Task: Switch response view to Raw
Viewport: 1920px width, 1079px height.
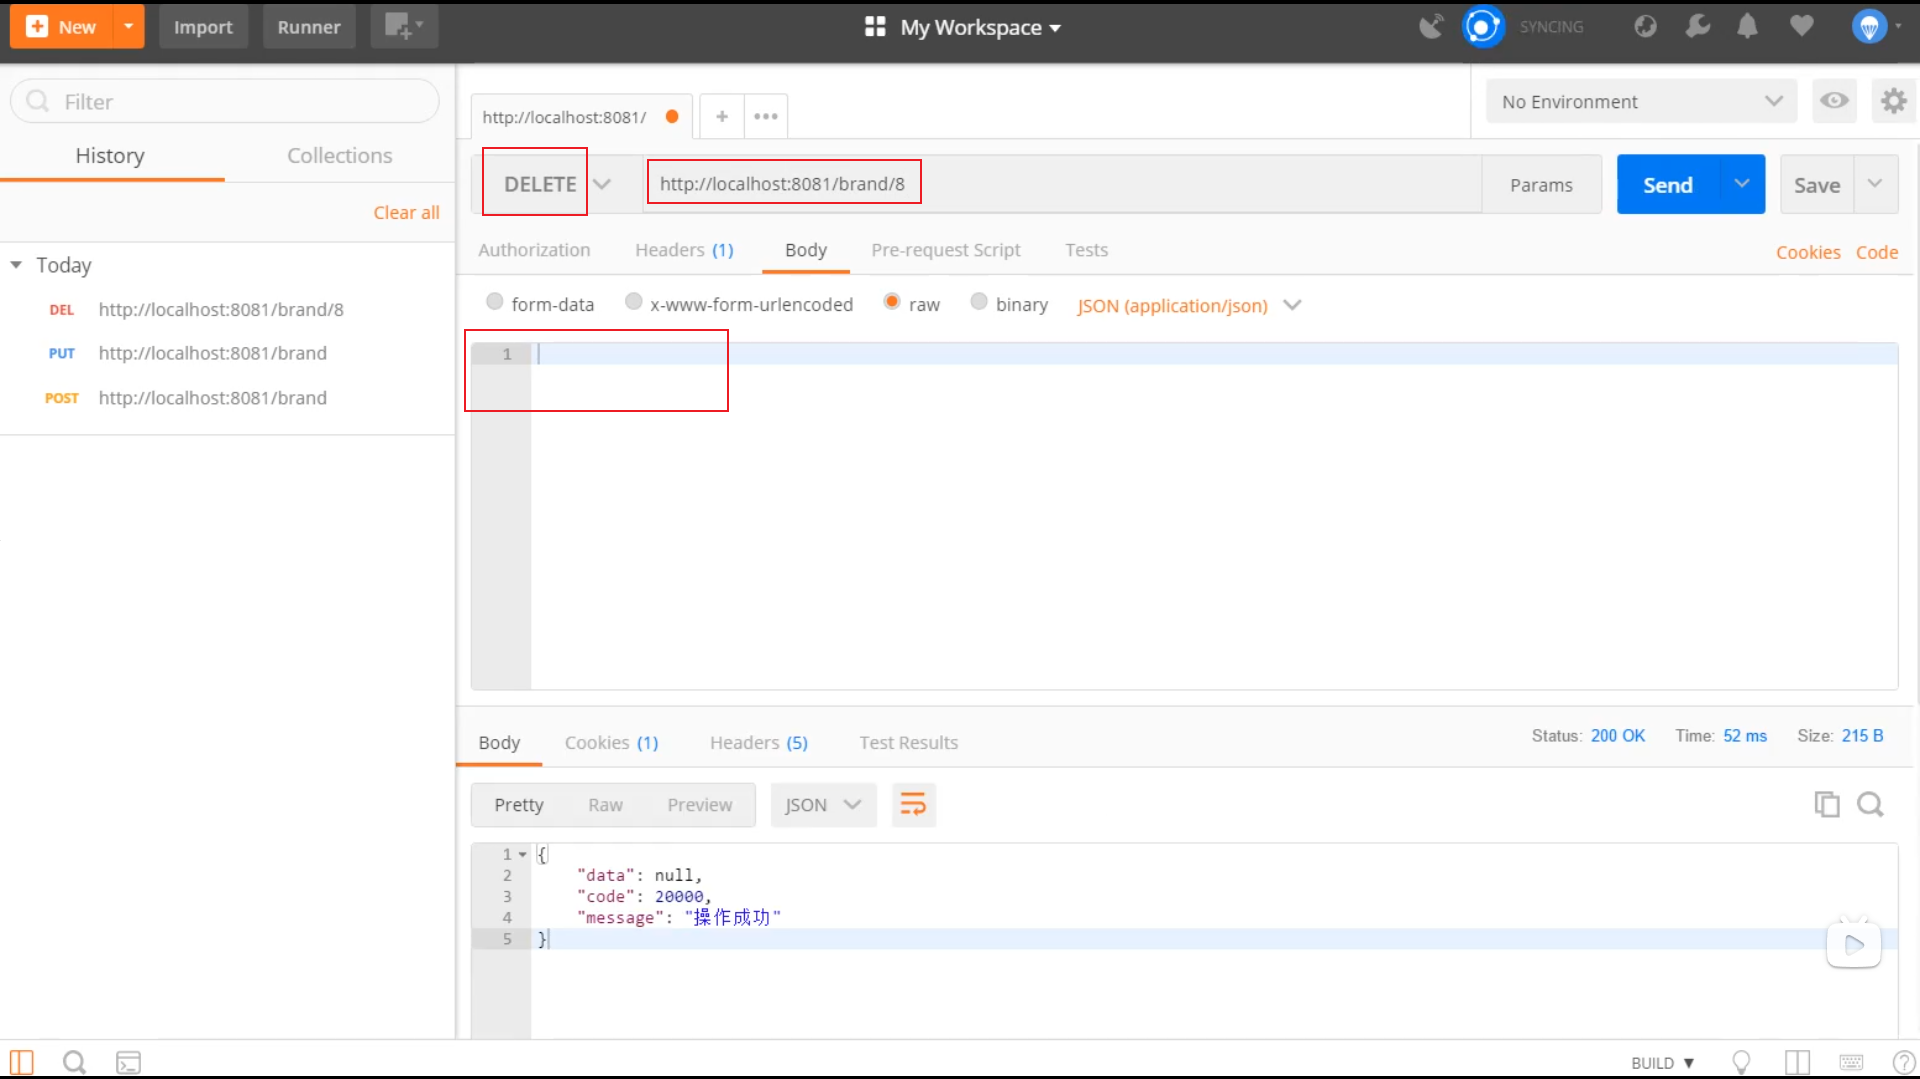Action: point(605,804)
